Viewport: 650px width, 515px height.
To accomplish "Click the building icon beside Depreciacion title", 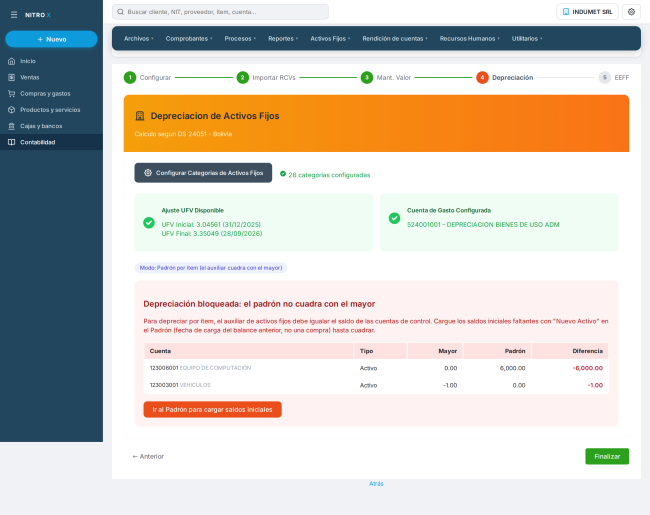I will pos(140,116).
